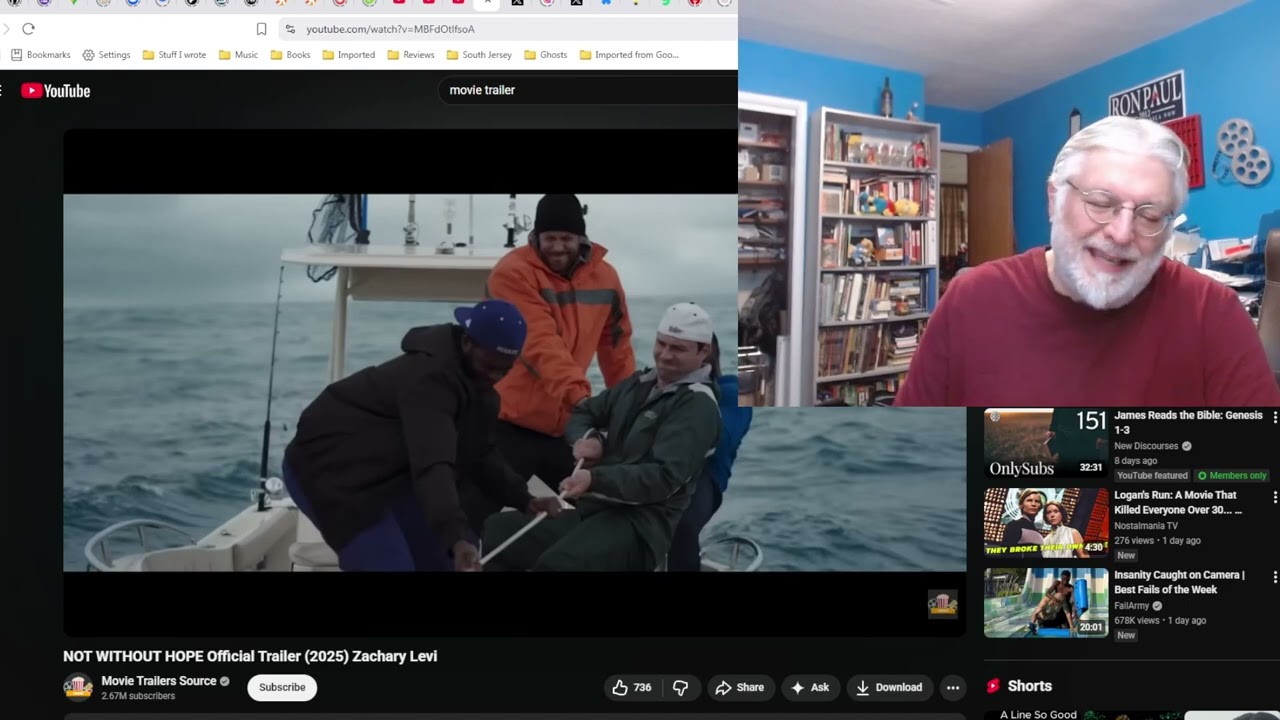Open the Imported from Goo... bookmark folder
The image size is (1280, 720).
coord(629,55)
